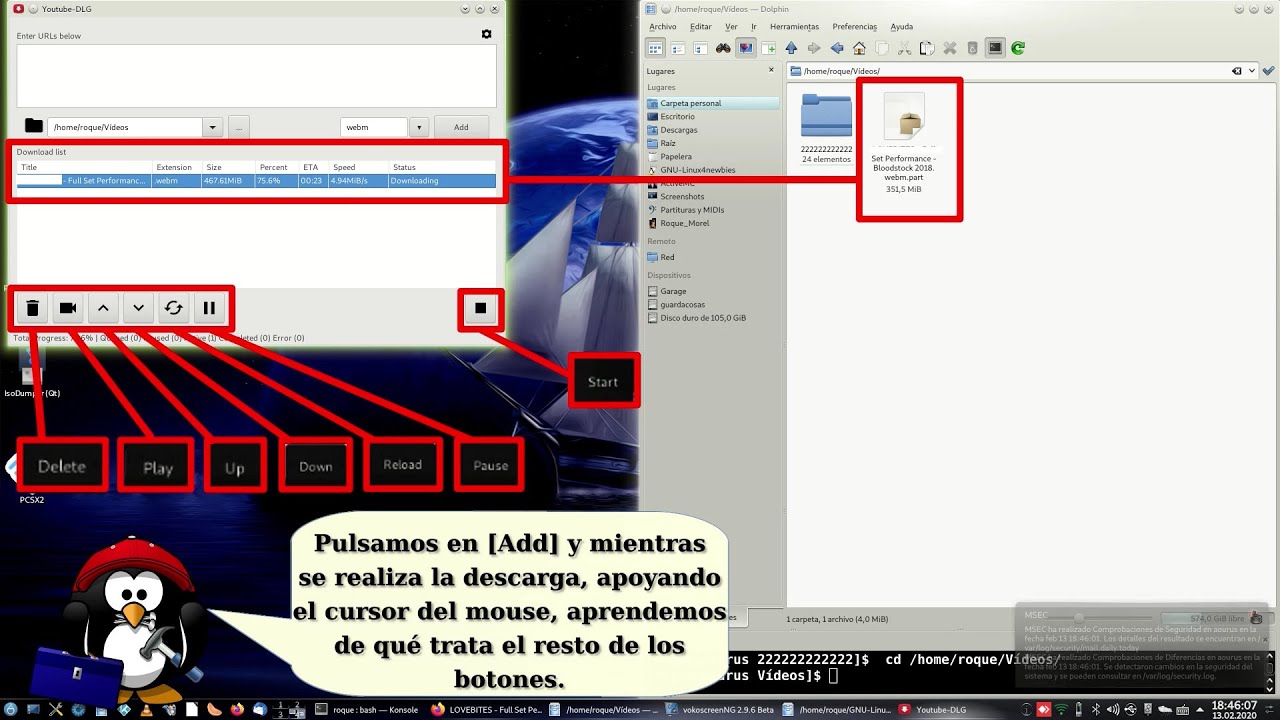Go up one folder with blue up arrow

tap(791, 48)
